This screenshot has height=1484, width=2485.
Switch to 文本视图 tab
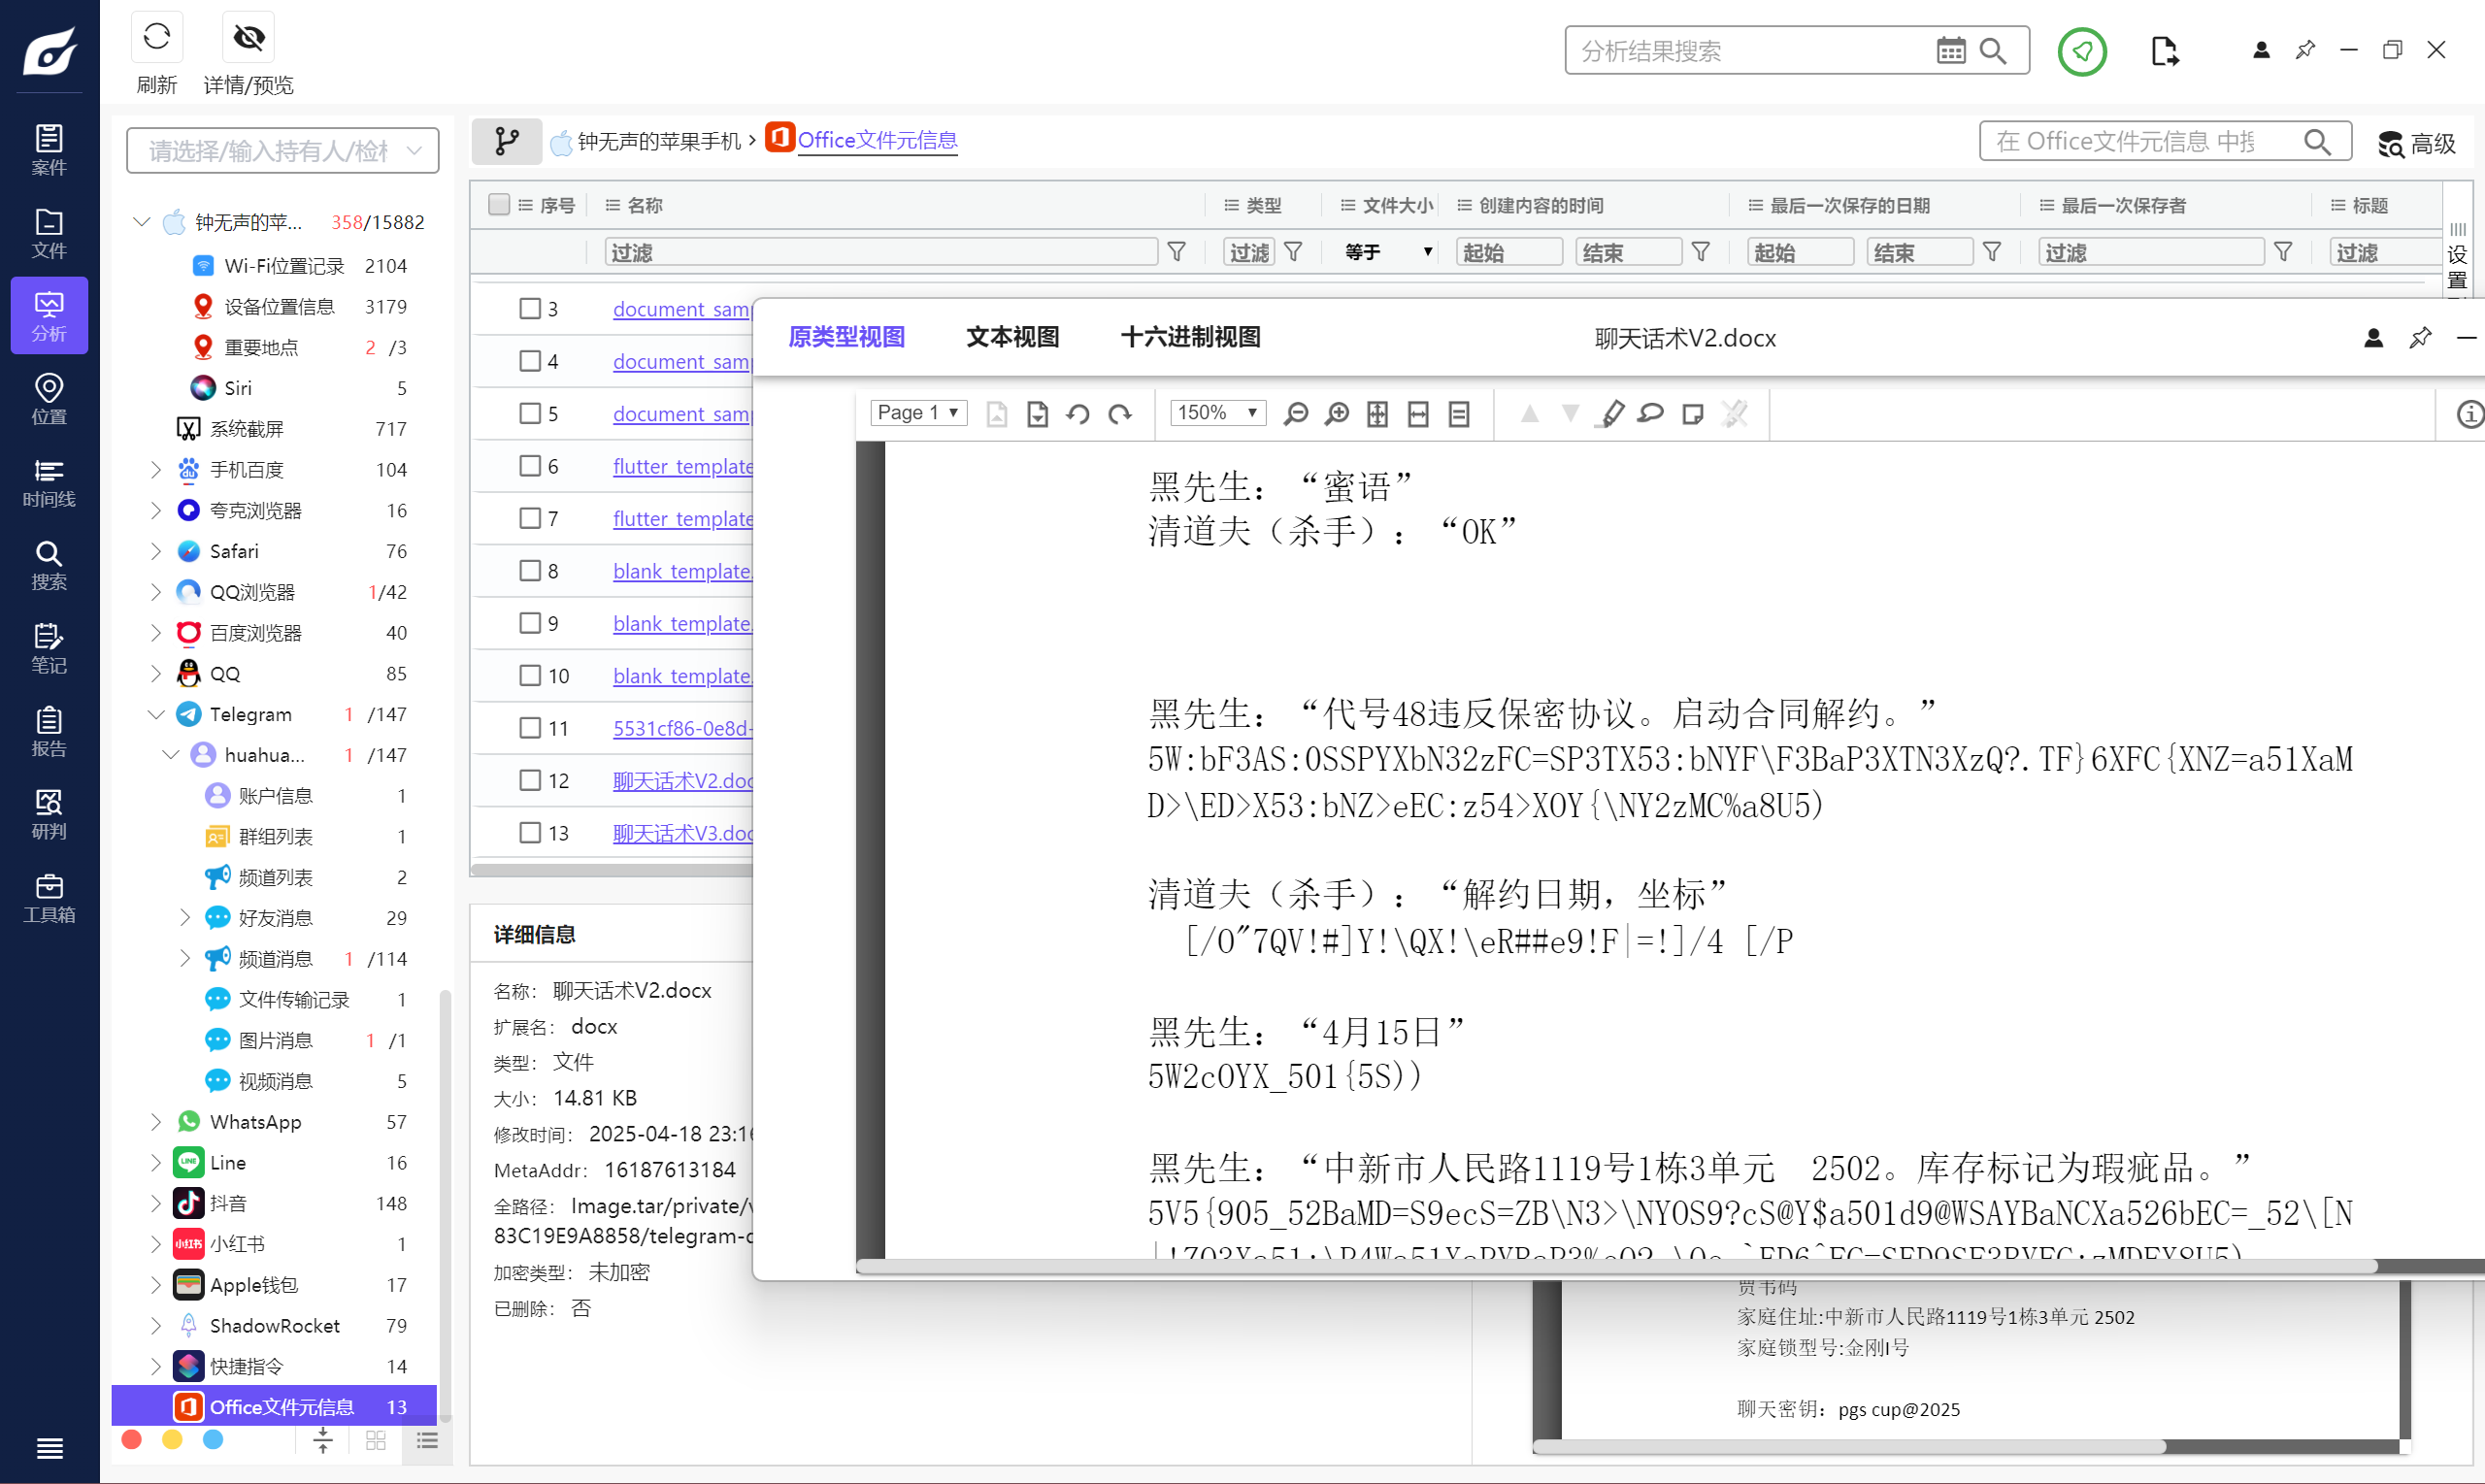point(1012,337)
